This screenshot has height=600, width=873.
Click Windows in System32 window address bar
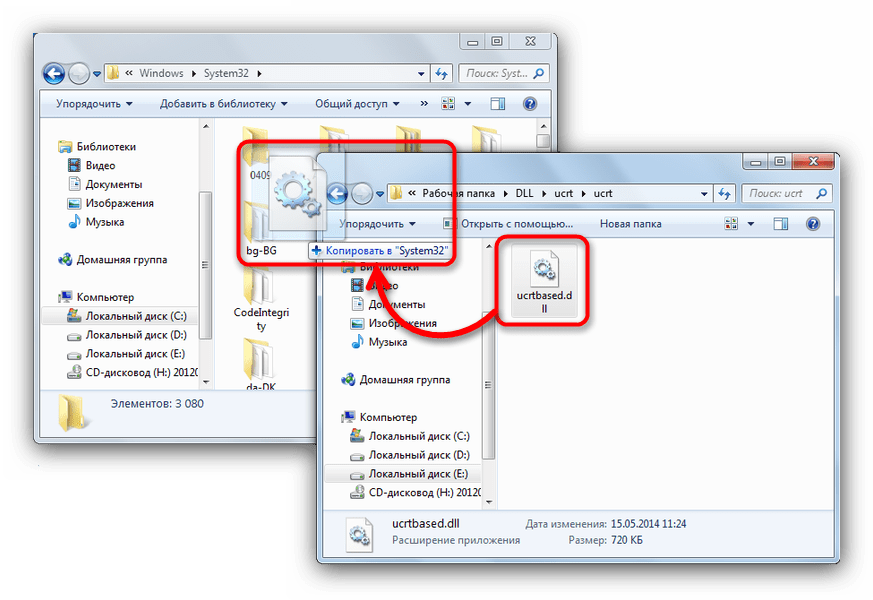161,73
